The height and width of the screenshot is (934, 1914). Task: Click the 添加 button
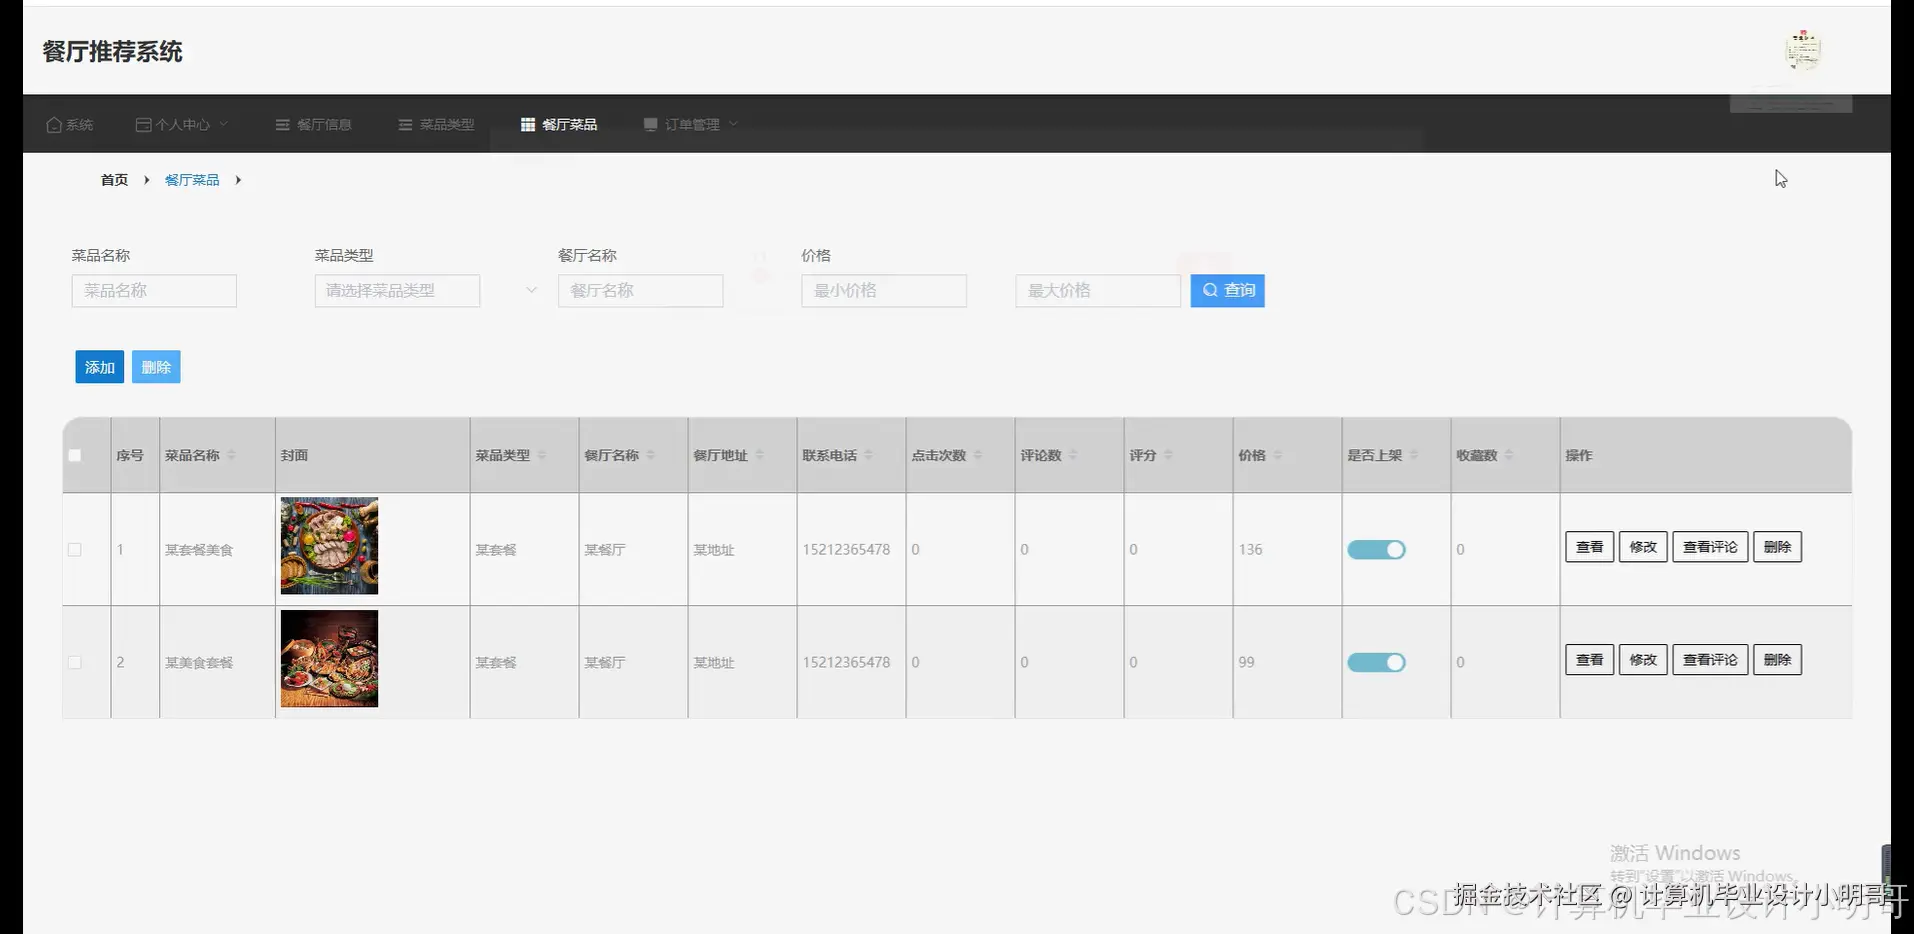100,367
